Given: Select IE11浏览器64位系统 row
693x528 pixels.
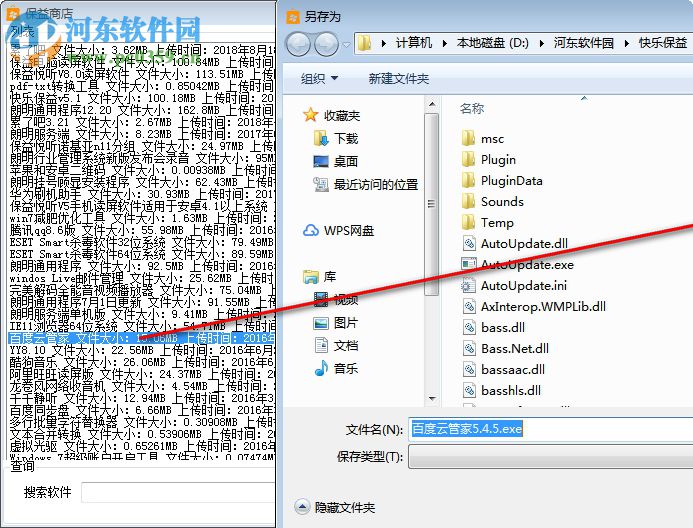Looking at the screenshot, I should coord(141,326).
